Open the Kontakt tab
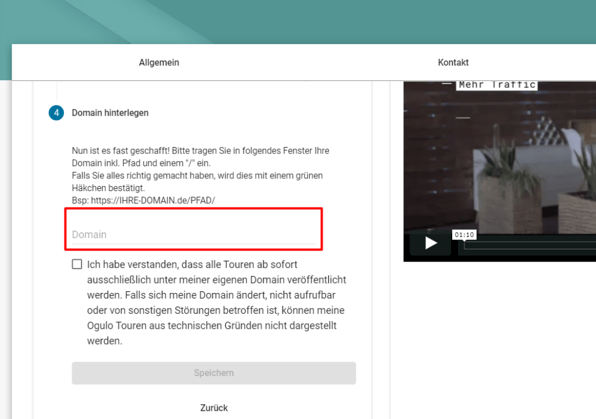This screenshot has height=419, width=596. [x=453, y=62]
